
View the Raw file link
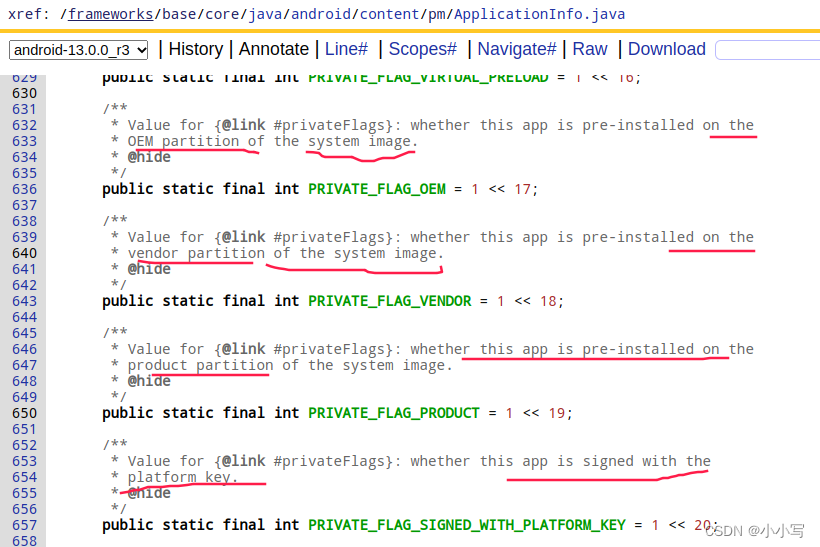click(589, 49)
